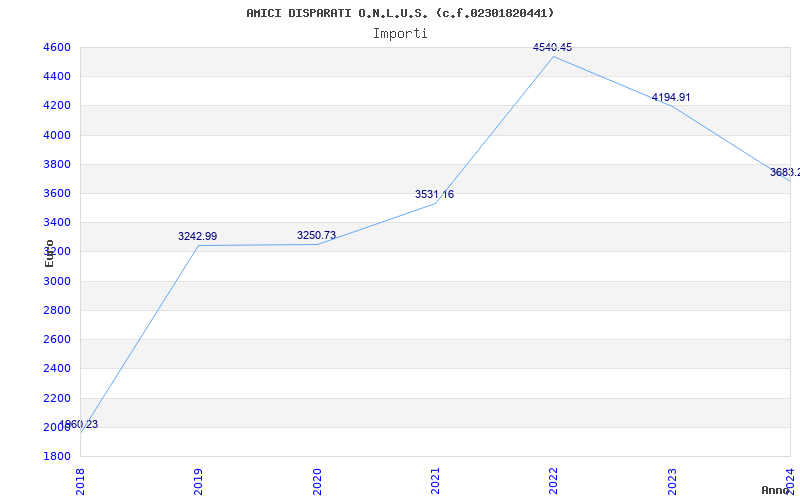
Task: Click the 4200 y-axis tick label
Action: point(57,106)
